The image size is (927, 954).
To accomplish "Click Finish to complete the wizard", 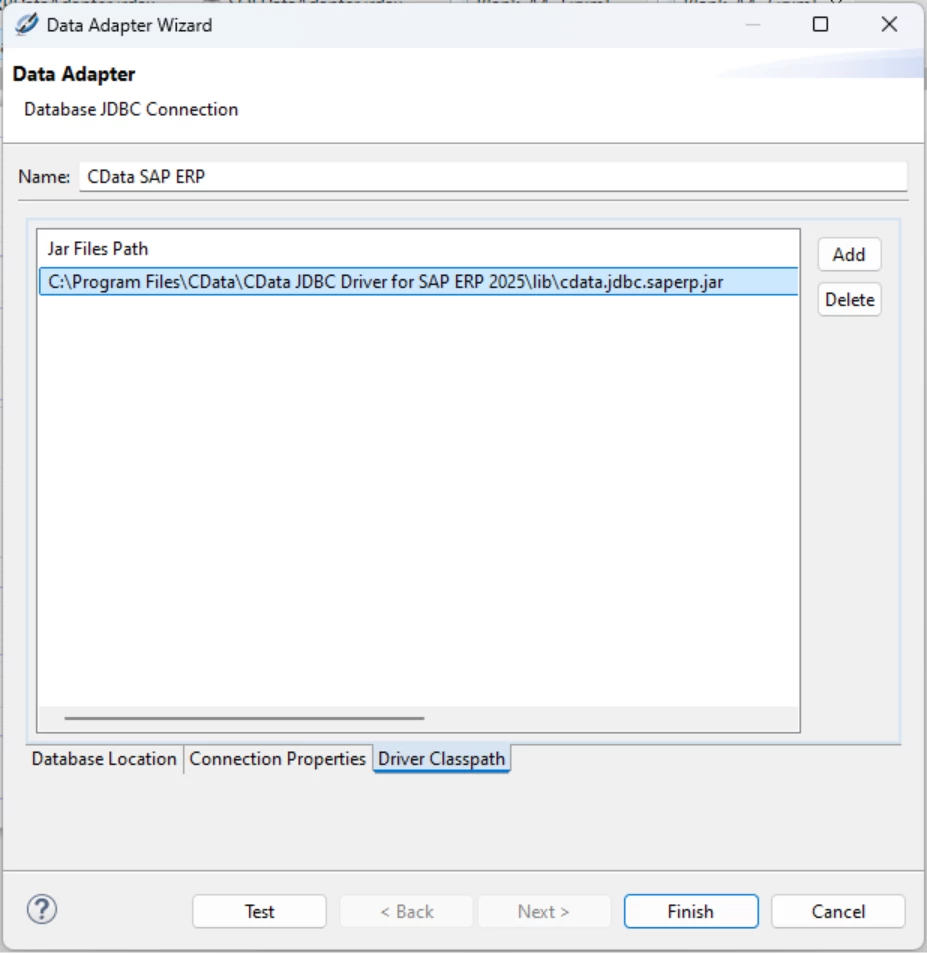I will click(x=691, y=911).
